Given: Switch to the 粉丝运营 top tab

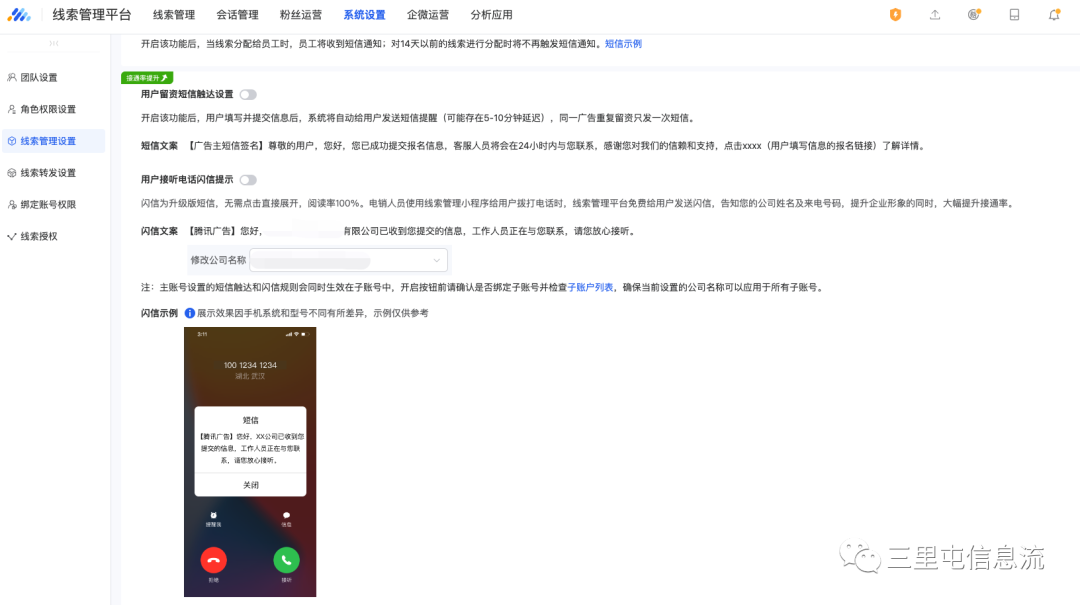Looking at the screenshot, I should 300,15.
